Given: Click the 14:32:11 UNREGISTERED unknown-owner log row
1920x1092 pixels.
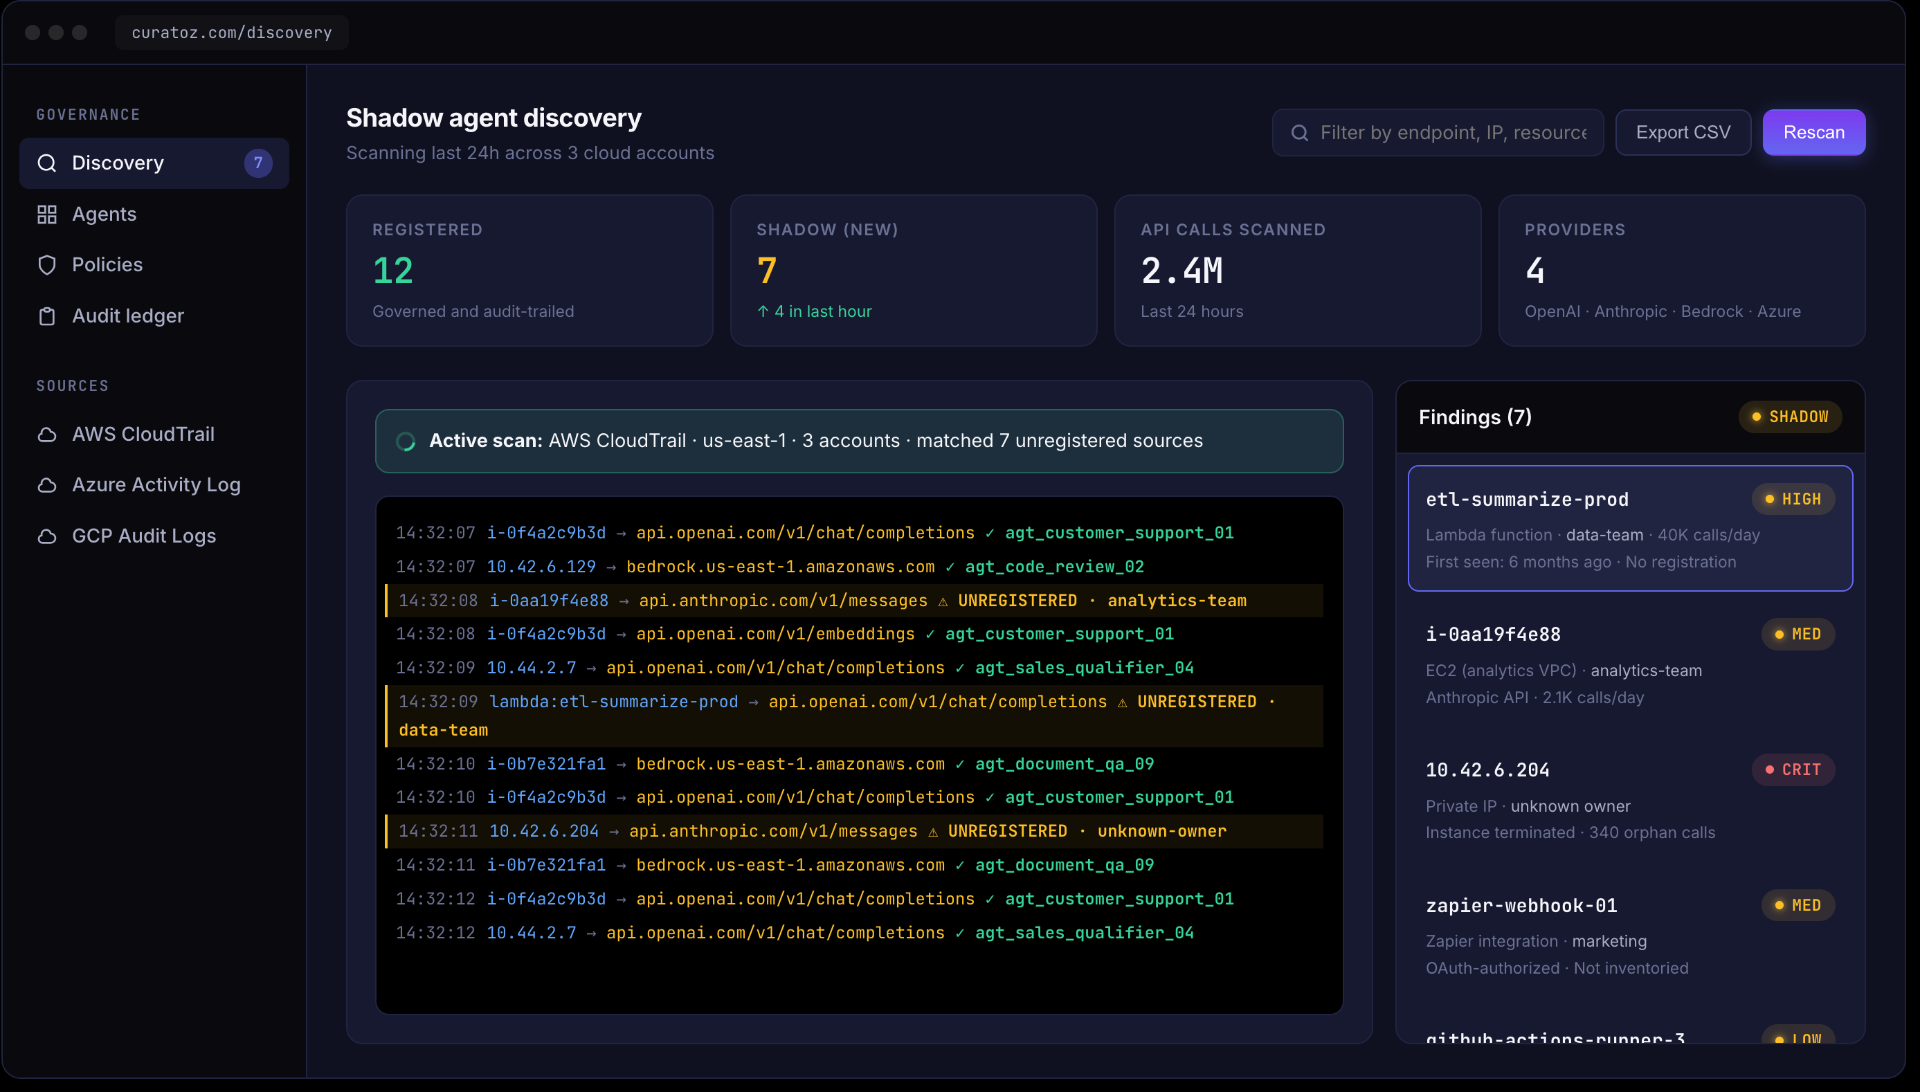Looking at the screenshot, I should pos(854,832).
